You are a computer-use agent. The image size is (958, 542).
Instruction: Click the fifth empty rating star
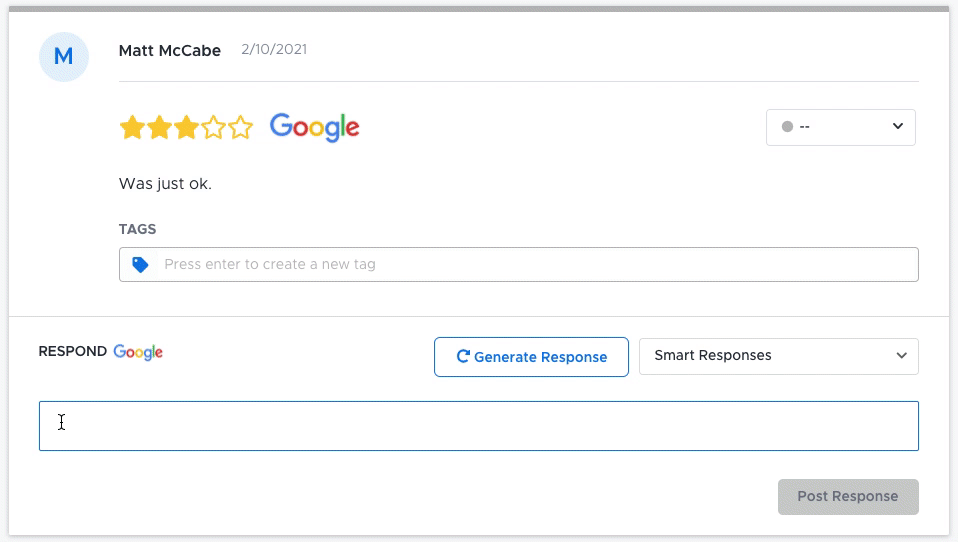click(240, 128)
